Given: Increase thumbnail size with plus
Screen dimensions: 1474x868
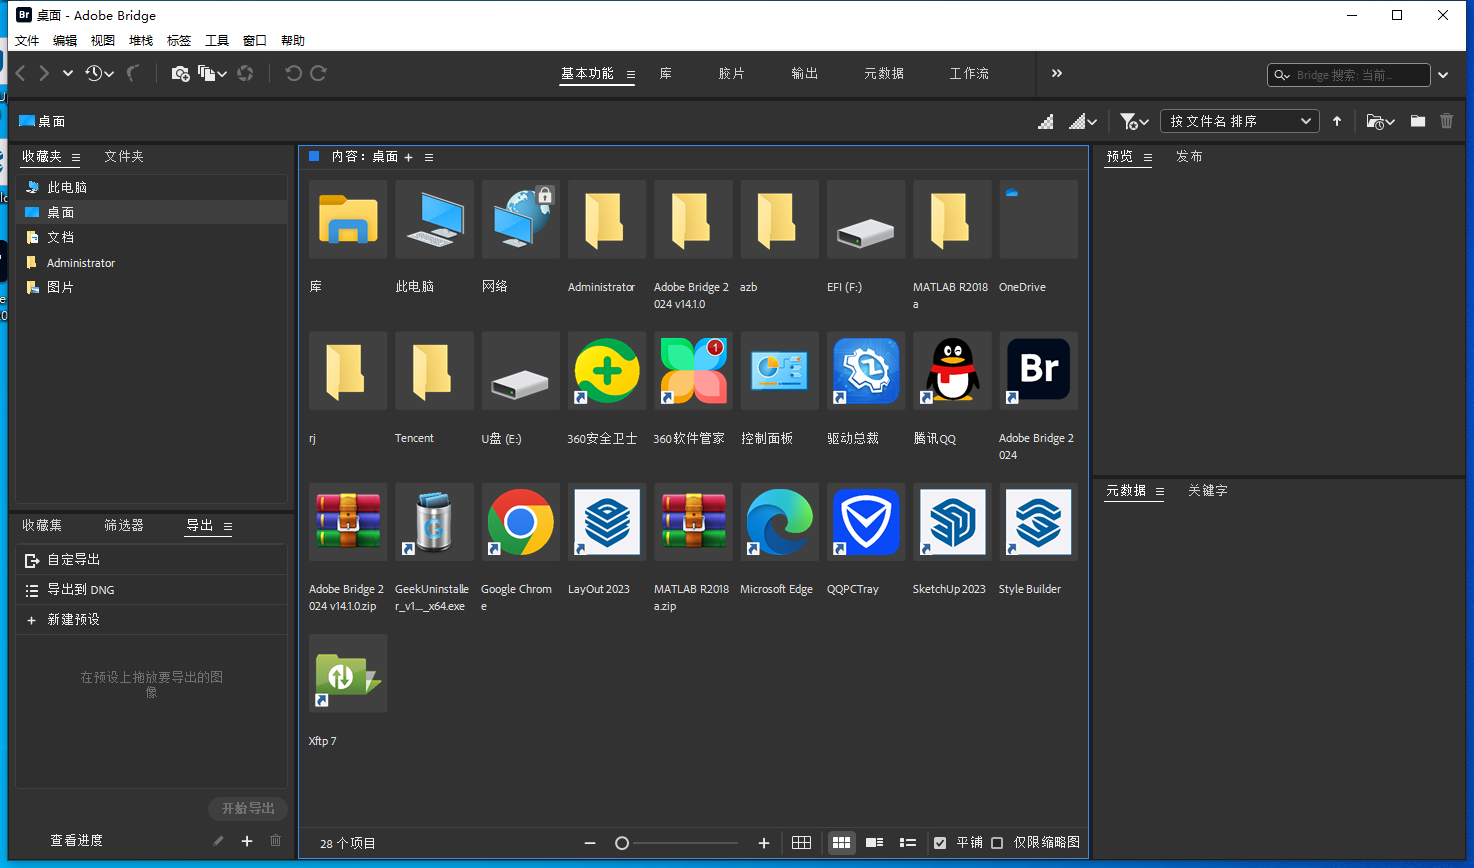Looking at the screenshot, I should 764,843.
